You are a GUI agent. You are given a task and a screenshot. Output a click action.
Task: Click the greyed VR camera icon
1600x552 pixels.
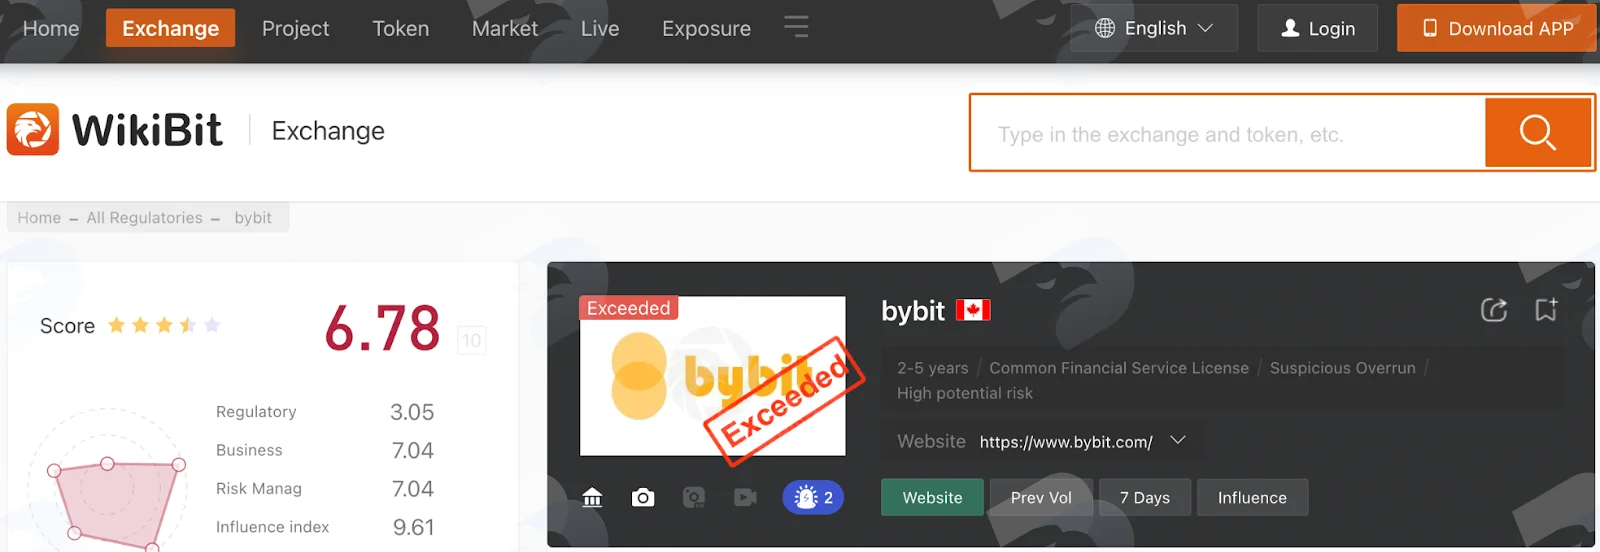pos(694,497)
